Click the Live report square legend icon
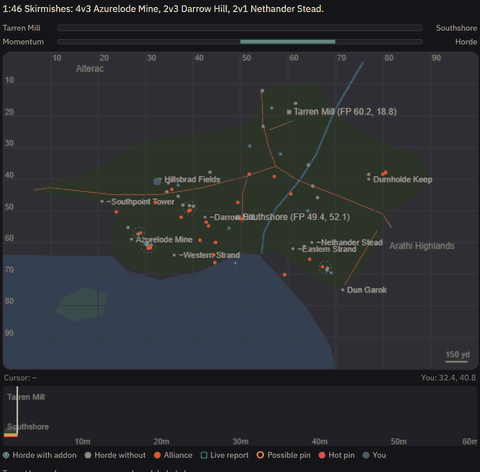The image size is (480, 472). 204,455
